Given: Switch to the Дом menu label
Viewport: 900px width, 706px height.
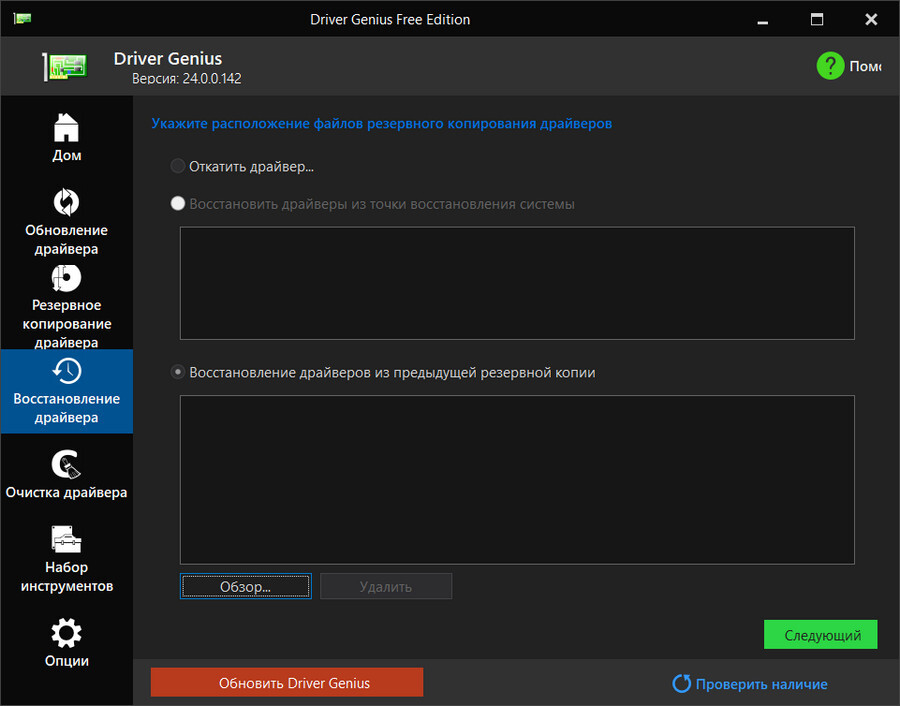Looking at the screenshot, I should [x=67, y=156].
